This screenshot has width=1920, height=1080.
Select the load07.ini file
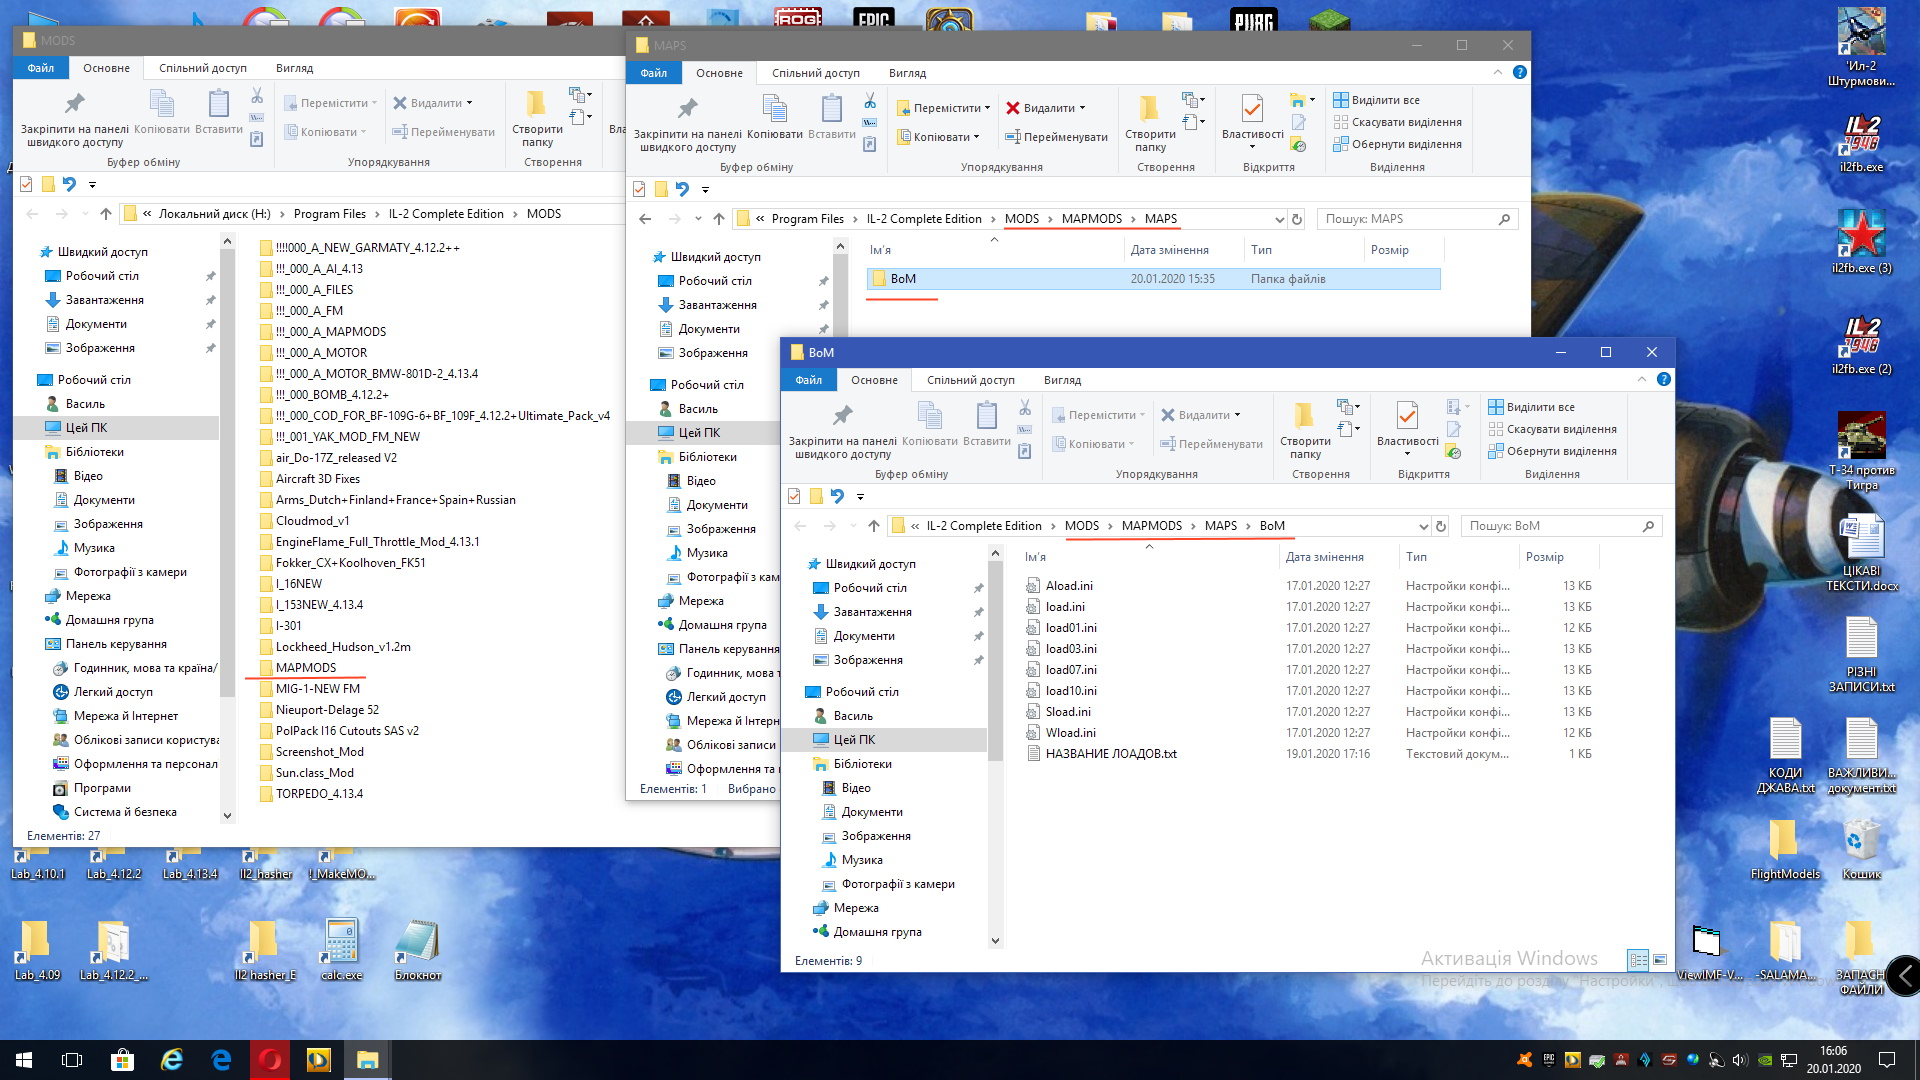(1070, 670)
